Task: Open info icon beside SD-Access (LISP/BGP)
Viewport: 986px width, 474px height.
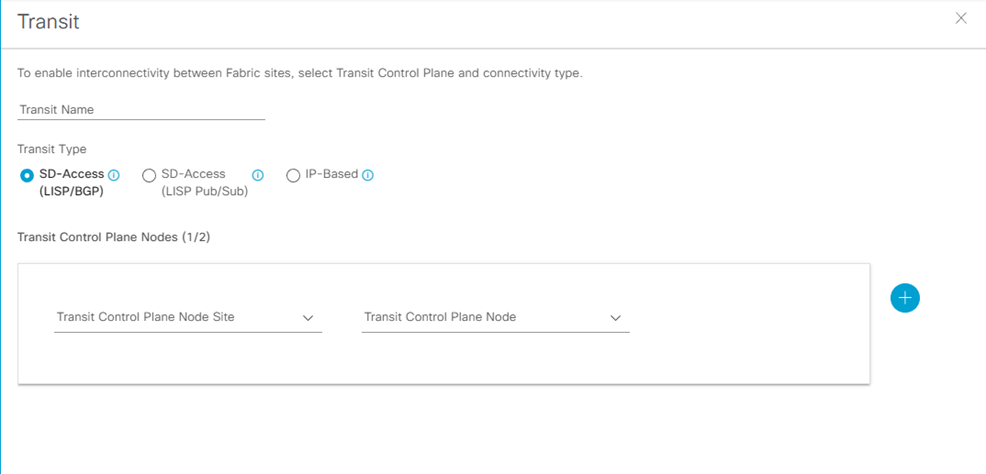Action: [114, 175]
